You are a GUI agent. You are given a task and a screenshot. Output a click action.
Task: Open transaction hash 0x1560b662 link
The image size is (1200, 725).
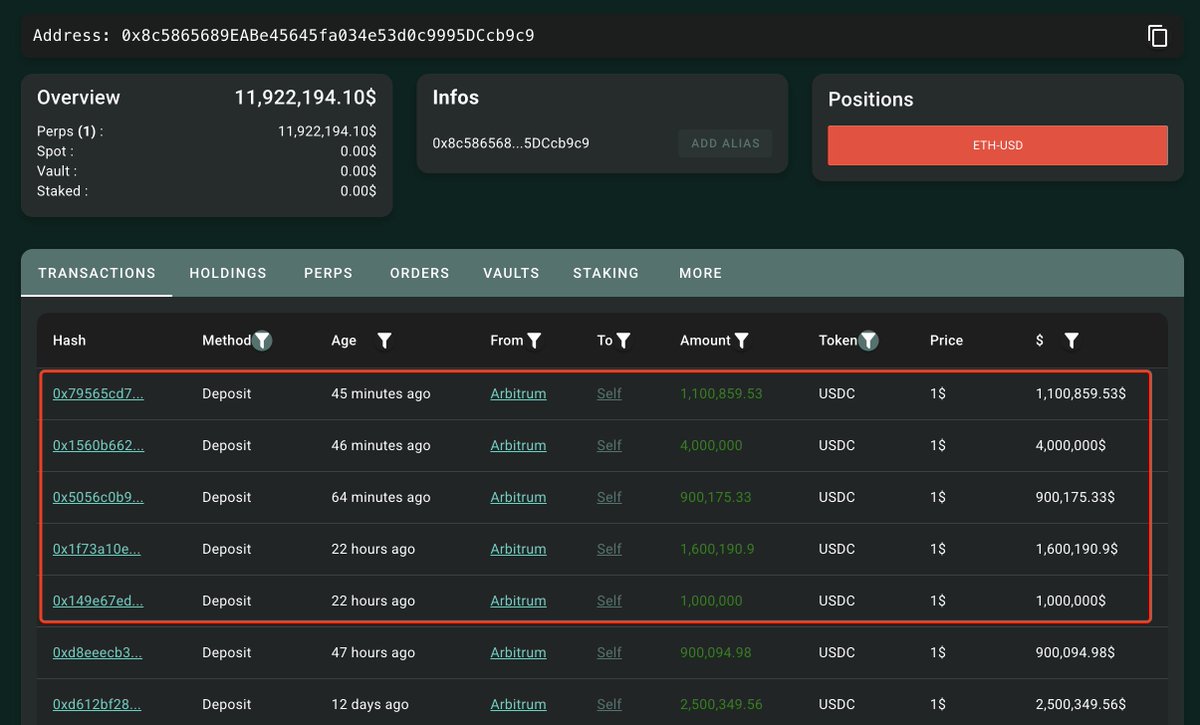point(98,446)
